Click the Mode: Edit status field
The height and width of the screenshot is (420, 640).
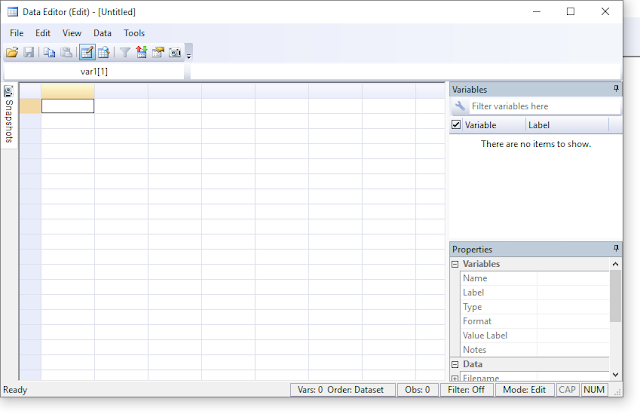click(x=524, y=390)
